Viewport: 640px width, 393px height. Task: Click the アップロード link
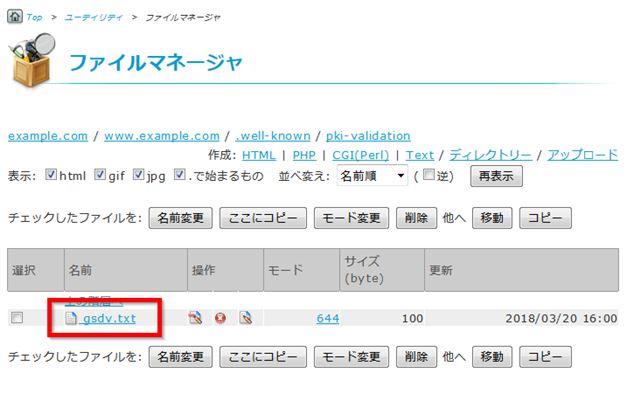coord(582,155)
